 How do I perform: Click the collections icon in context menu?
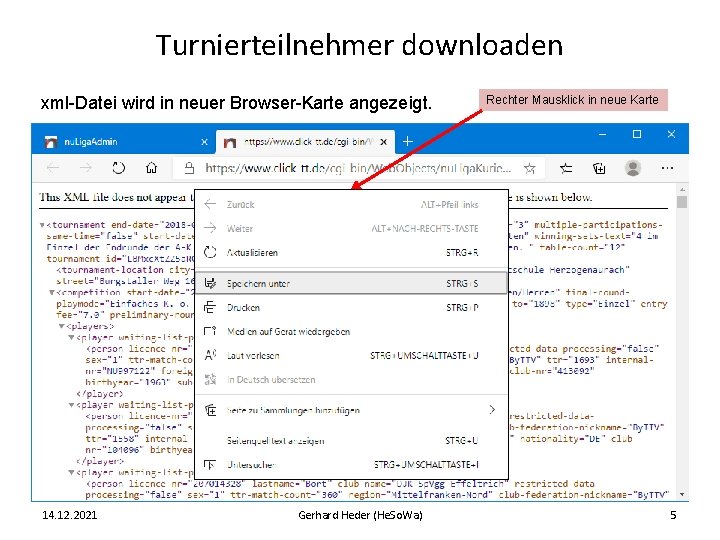[210, 410]
